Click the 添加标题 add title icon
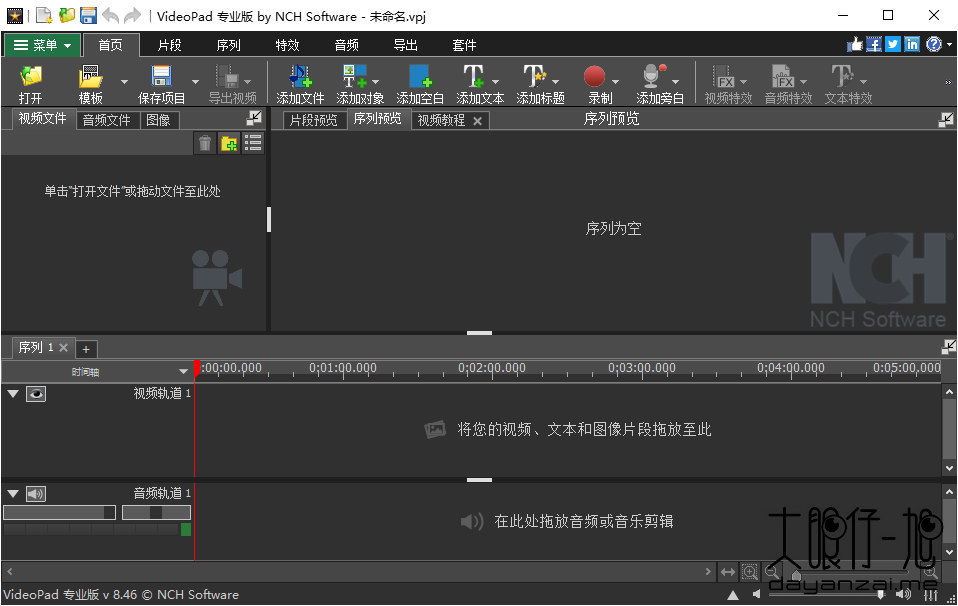 tap(534, 76)
